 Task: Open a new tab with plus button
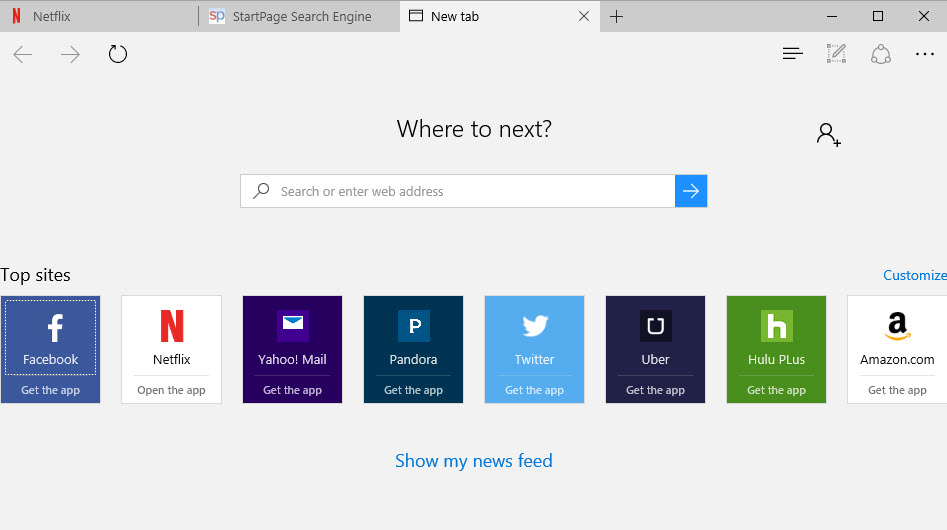click(617, 16)
